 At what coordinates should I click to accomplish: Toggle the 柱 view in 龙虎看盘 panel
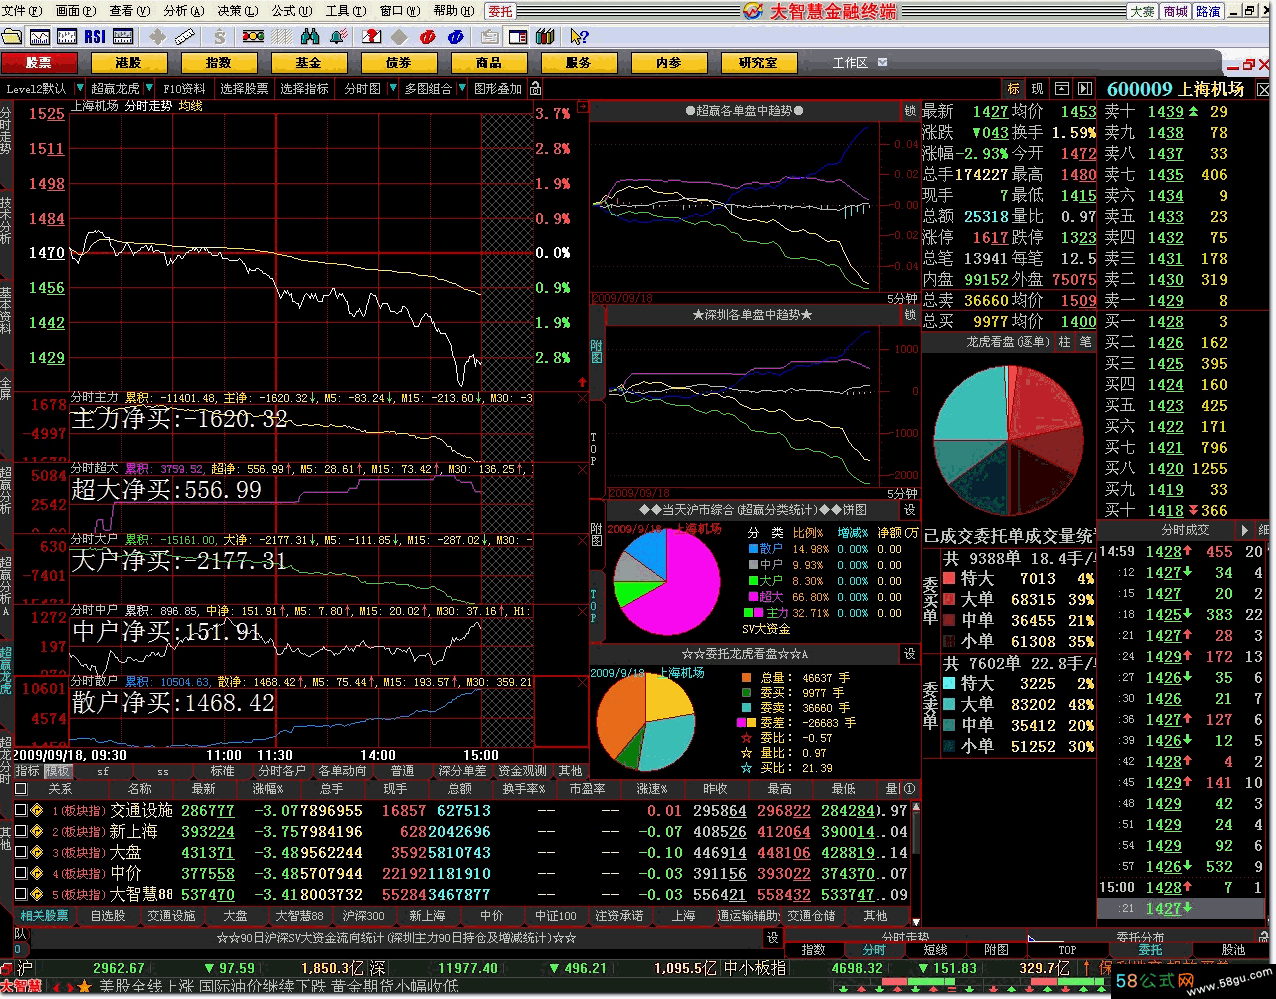(1065, 342)
